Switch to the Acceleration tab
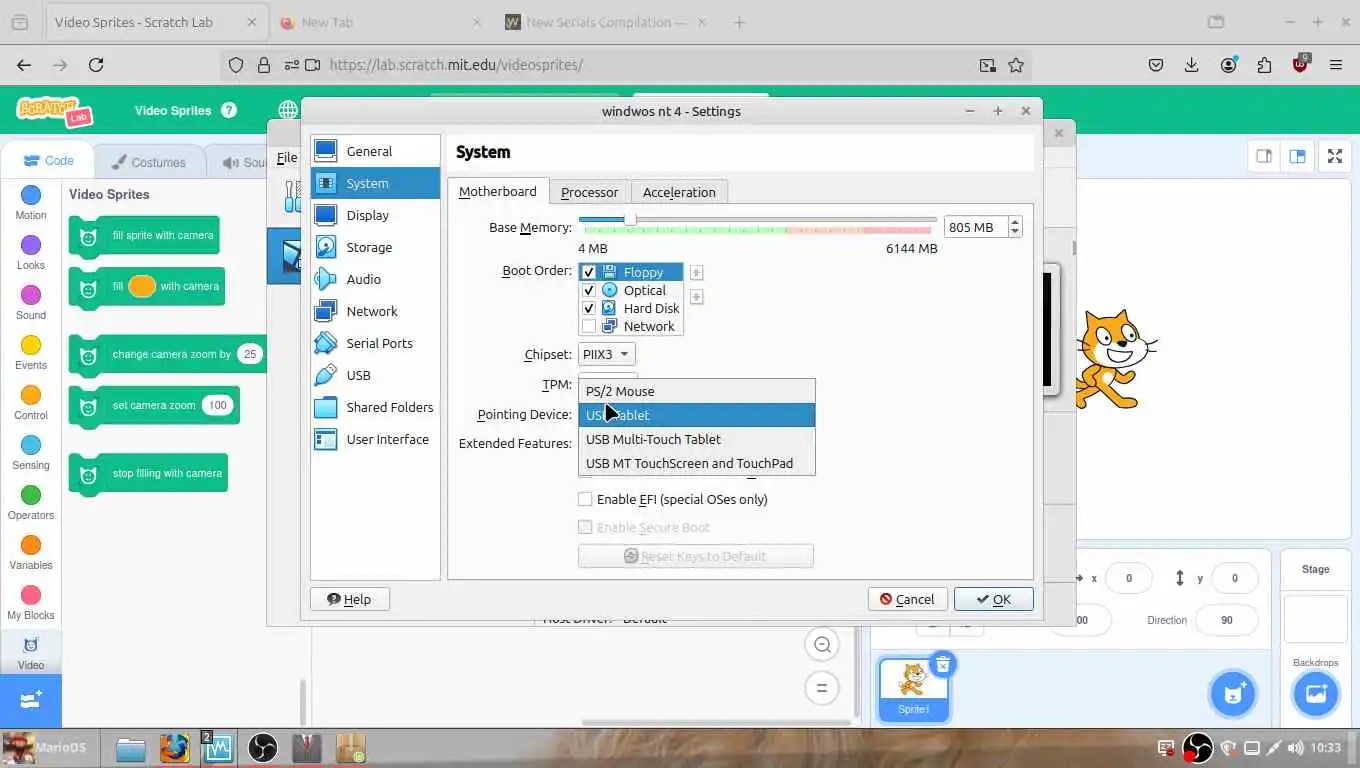The image size is (1360, 768). 679,192
